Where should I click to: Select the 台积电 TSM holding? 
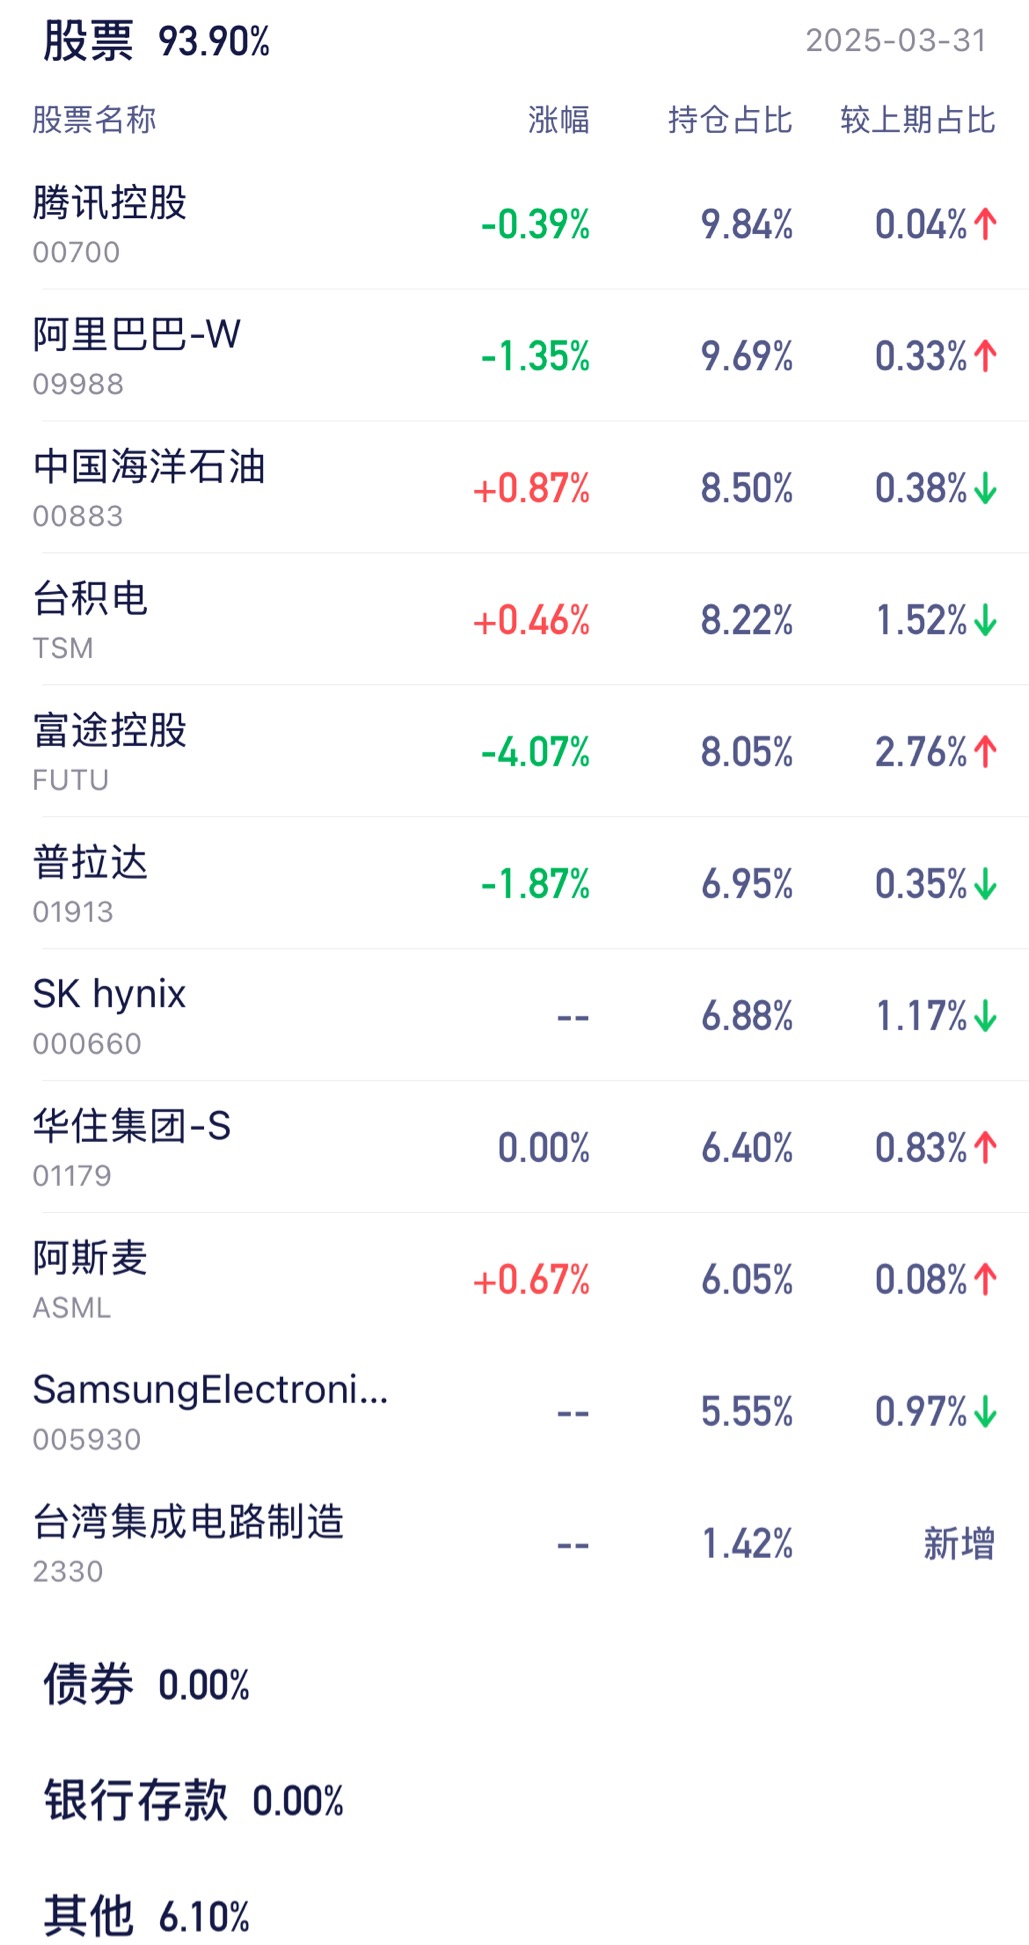coord(514,620)
